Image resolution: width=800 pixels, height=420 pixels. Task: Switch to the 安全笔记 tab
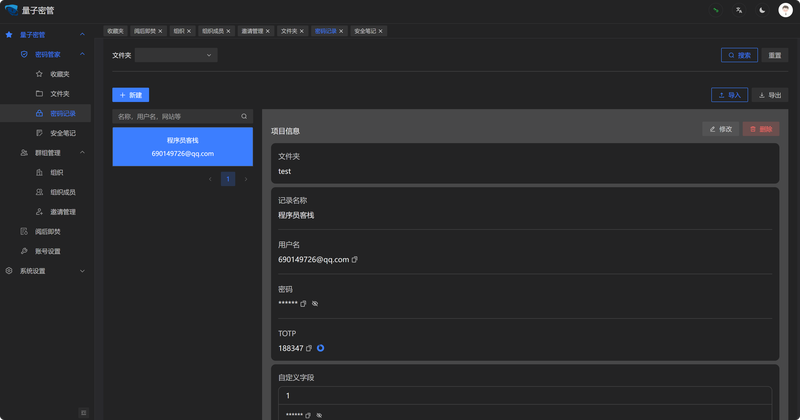click(x=365, y=31)
